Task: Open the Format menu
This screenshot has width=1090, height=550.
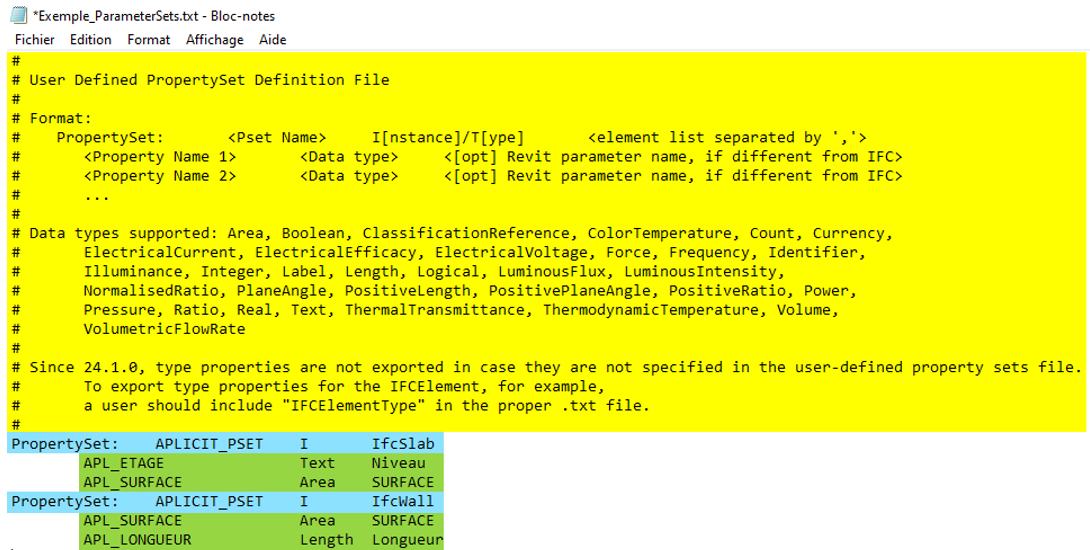Action: [148, 40]
